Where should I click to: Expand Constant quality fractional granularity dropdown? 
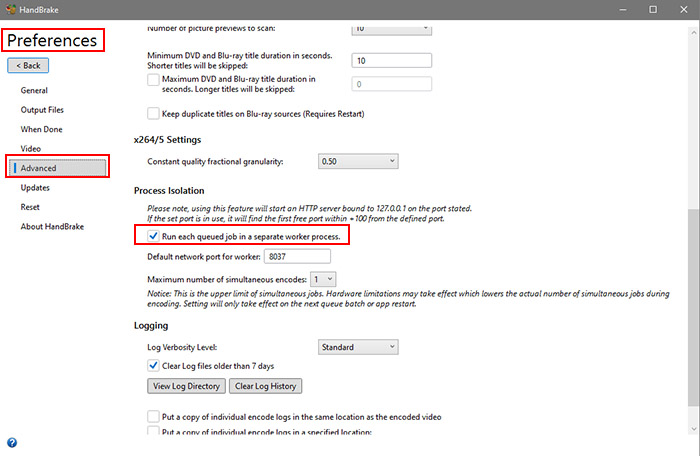click(357, 161)
